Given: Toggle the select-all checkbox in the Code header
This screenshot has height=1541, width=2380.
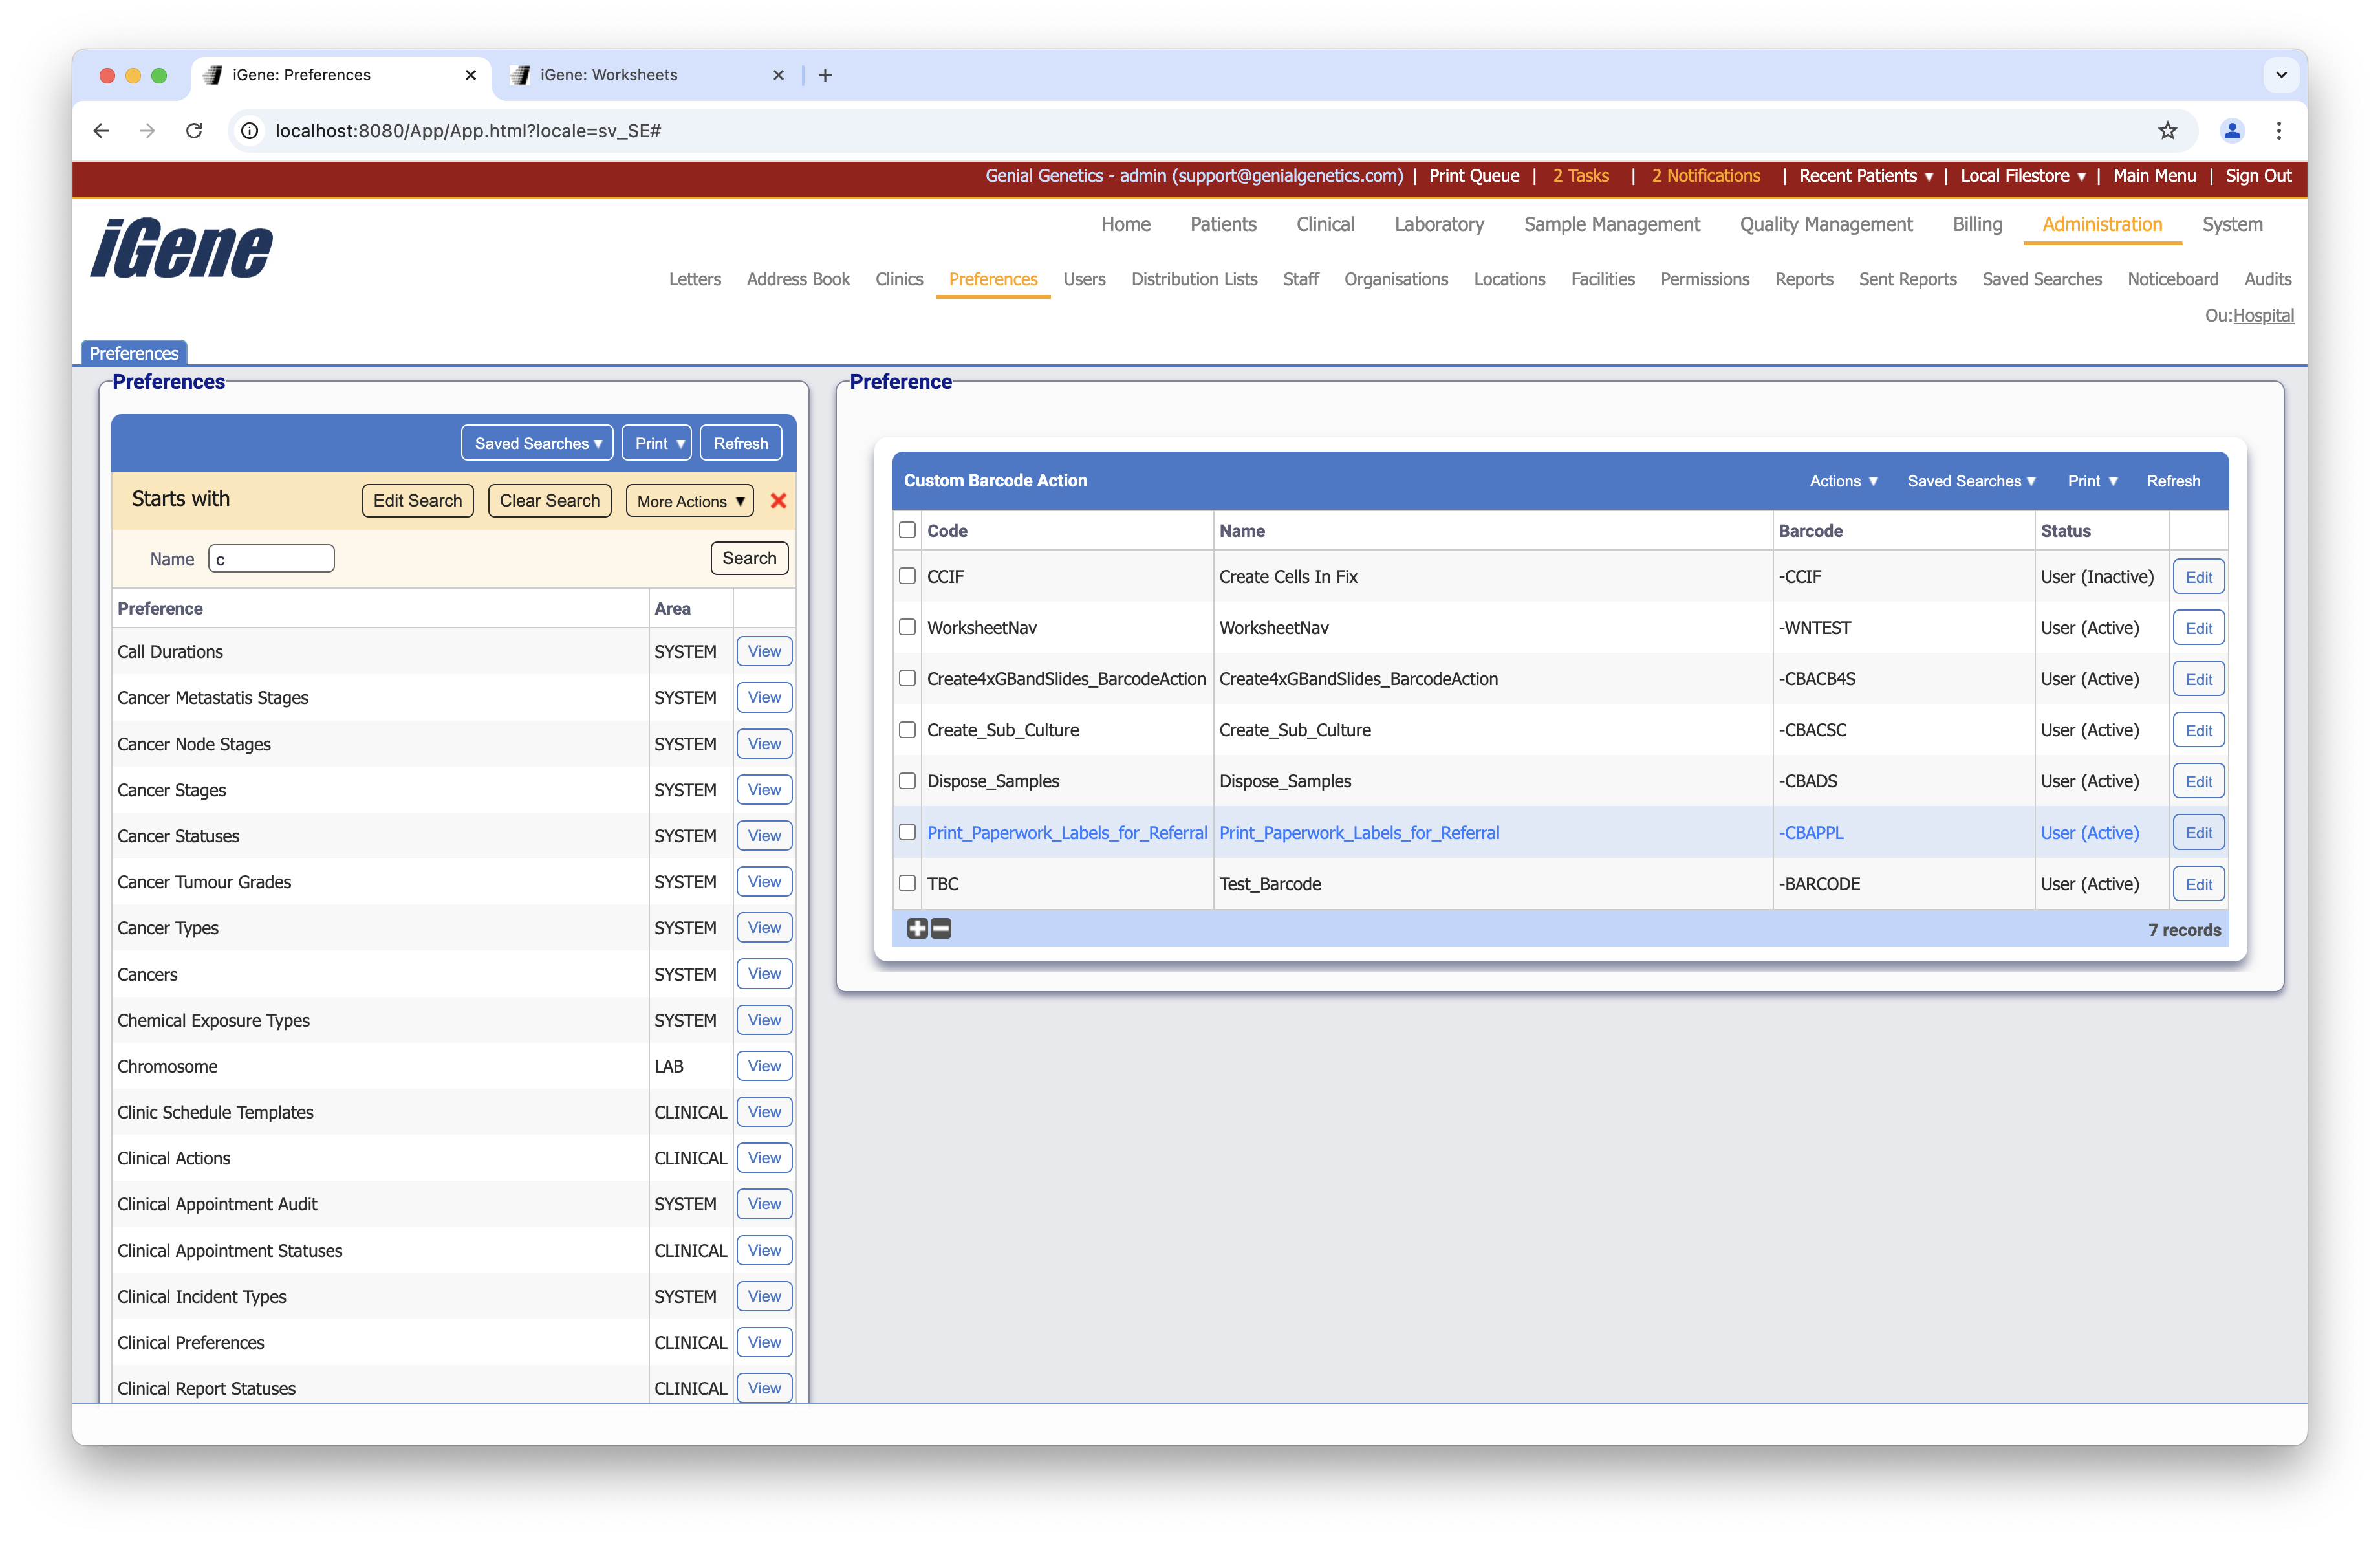Looking at the screenshot, I should click(x=907, y=530).
